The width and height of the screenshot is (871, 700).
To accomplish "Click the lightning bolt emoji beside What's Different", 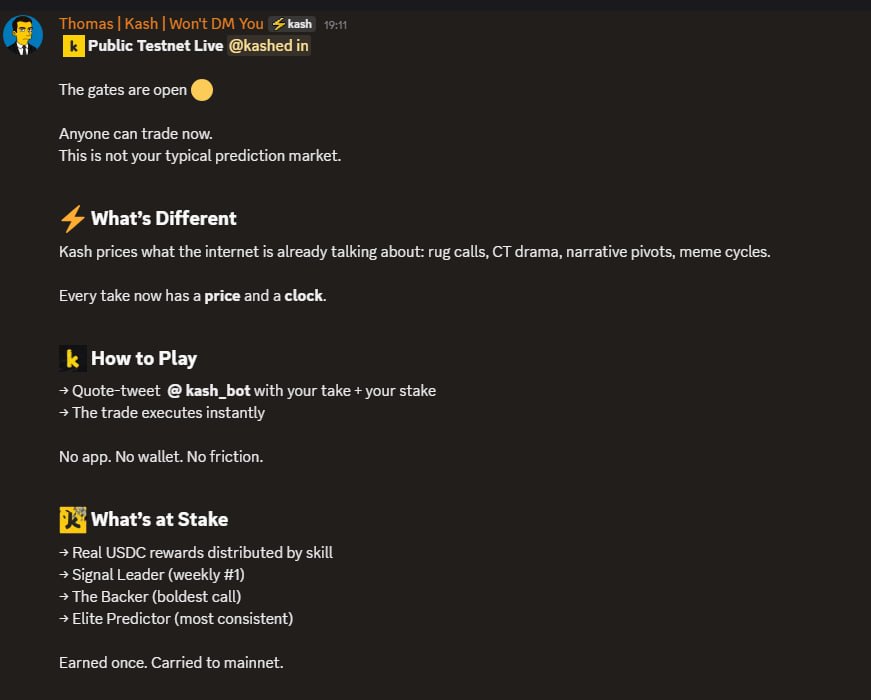I will point(73,218).
